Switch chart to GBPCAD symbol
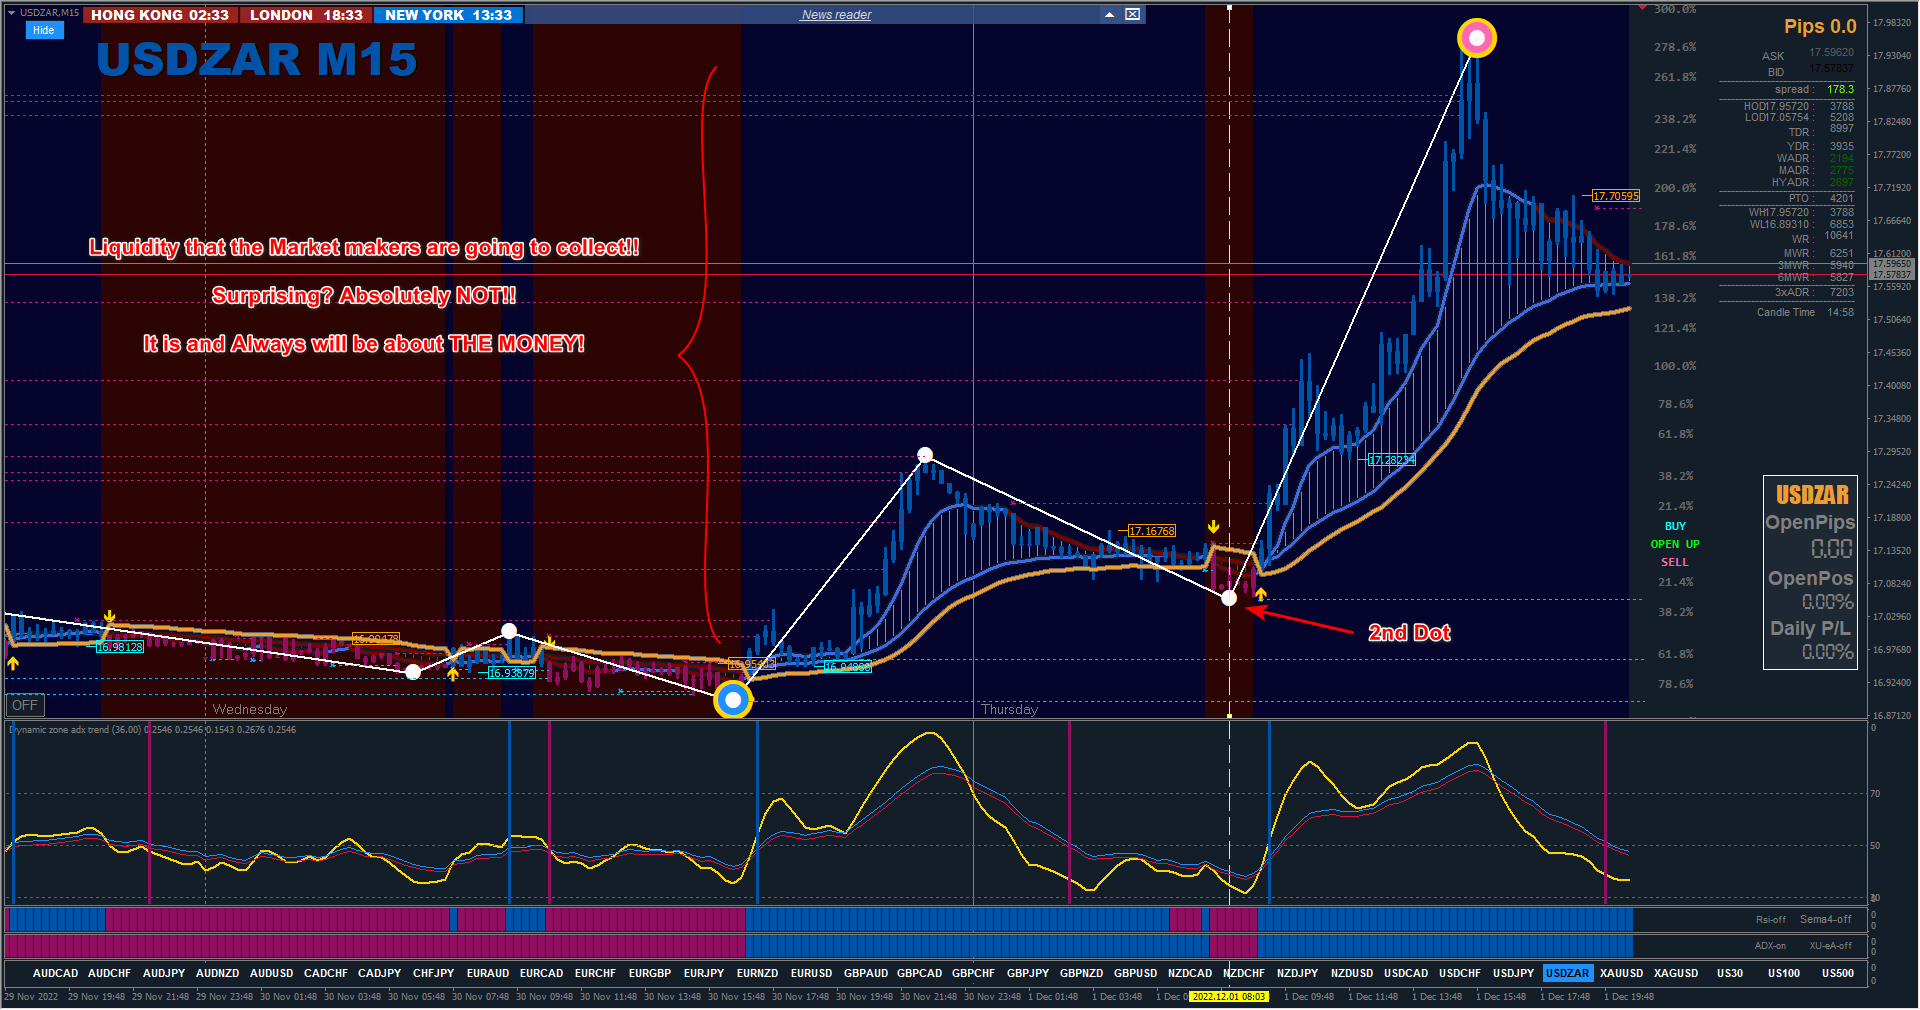1920x1010 pixels. pos(919,973)
